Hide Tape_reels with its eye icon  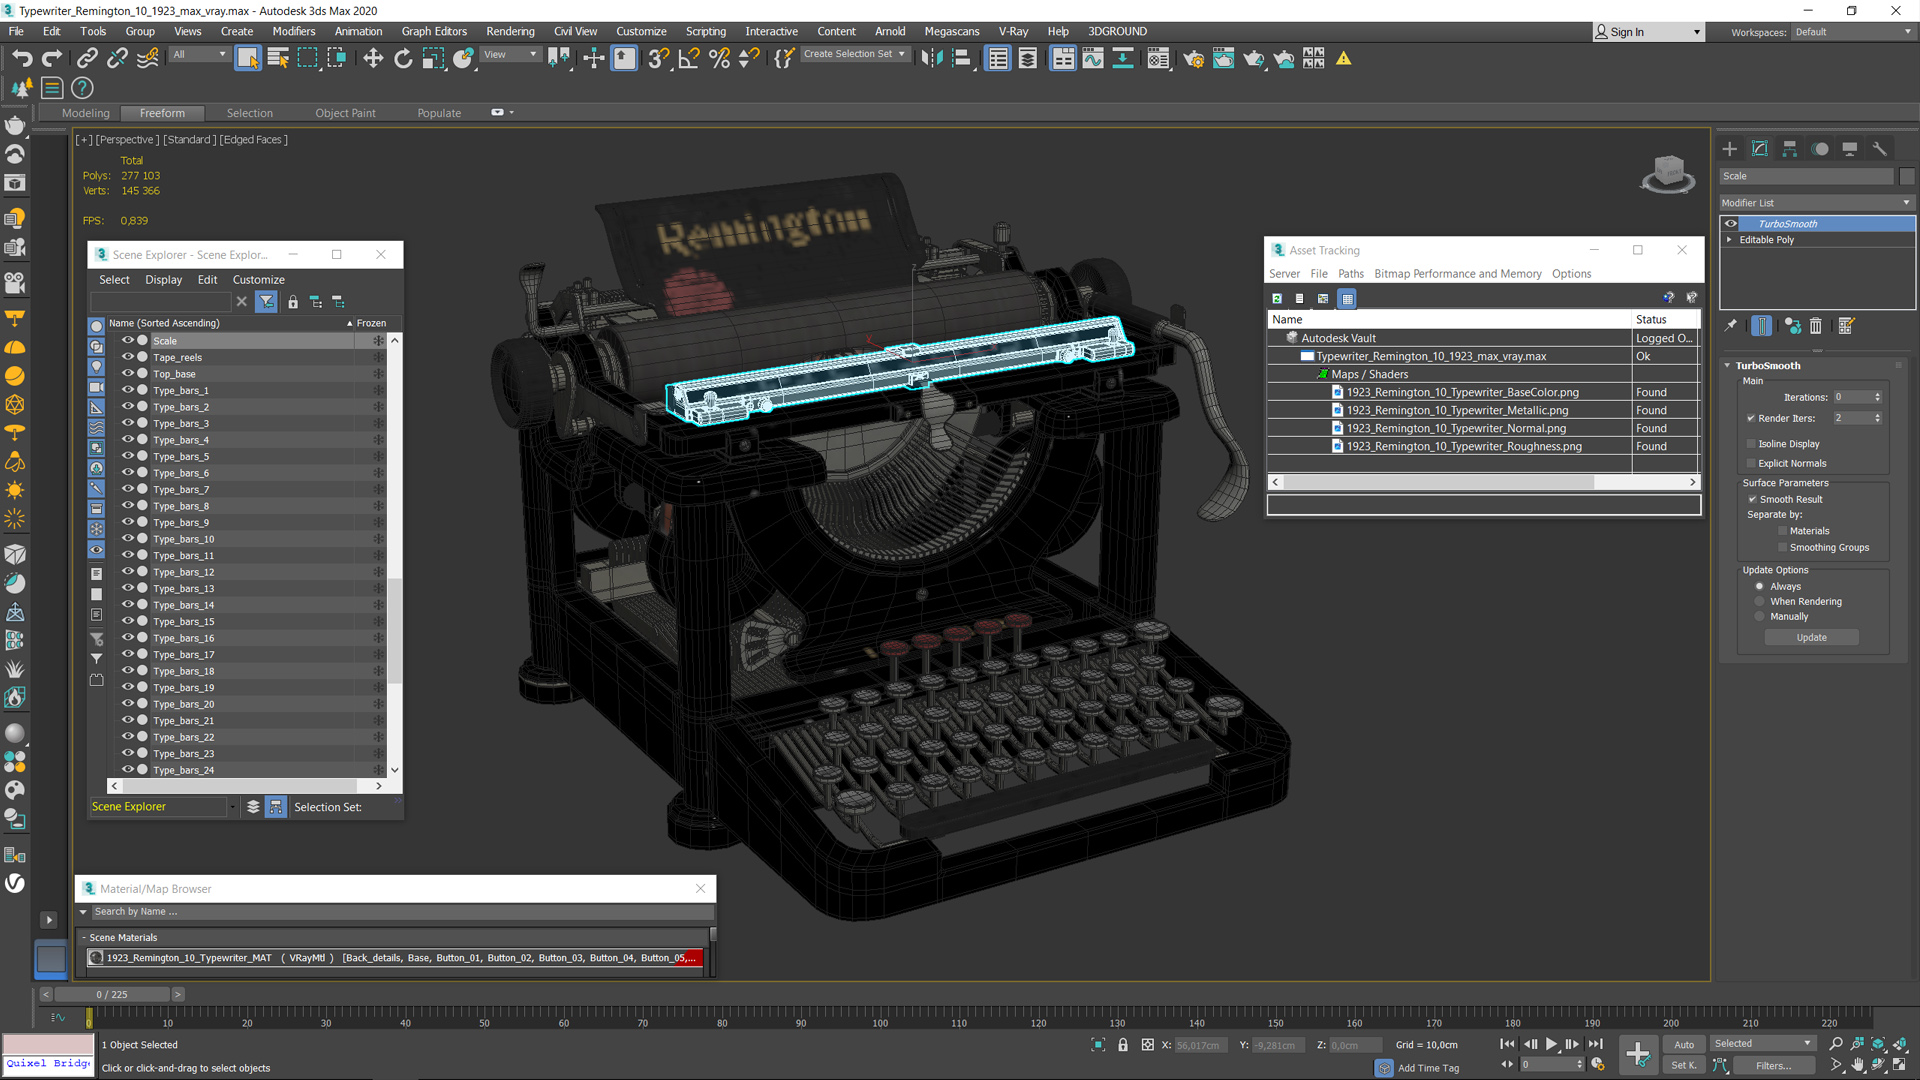(x=128, y=356)
